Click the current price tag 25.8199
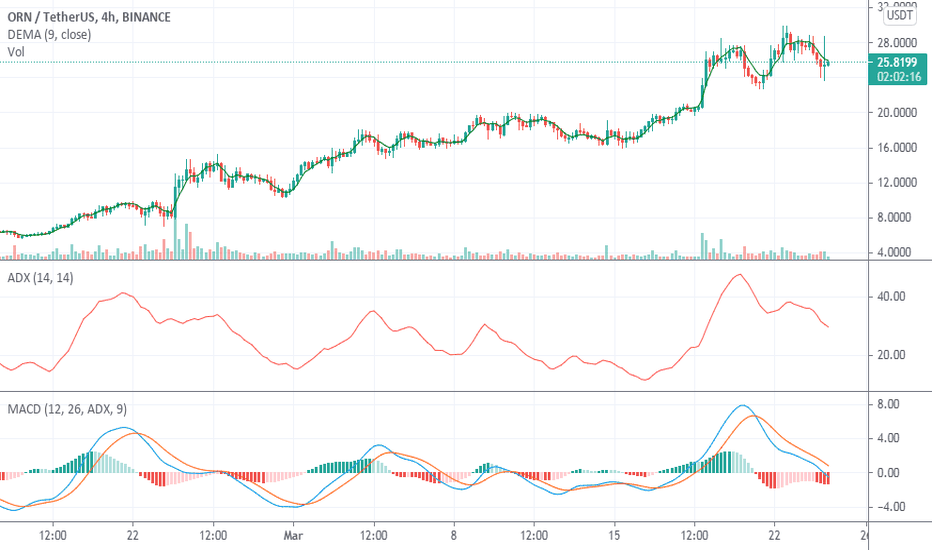Viewport: 932px width, 550px height. point(897,62)
